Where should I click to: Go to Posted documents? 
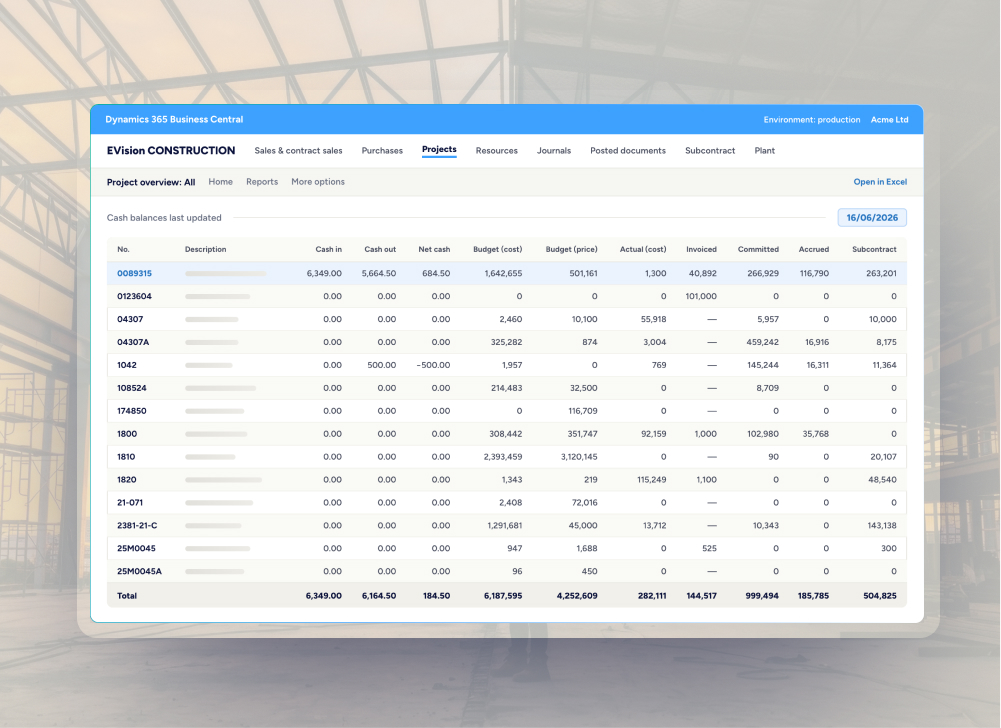coord(628,151)
